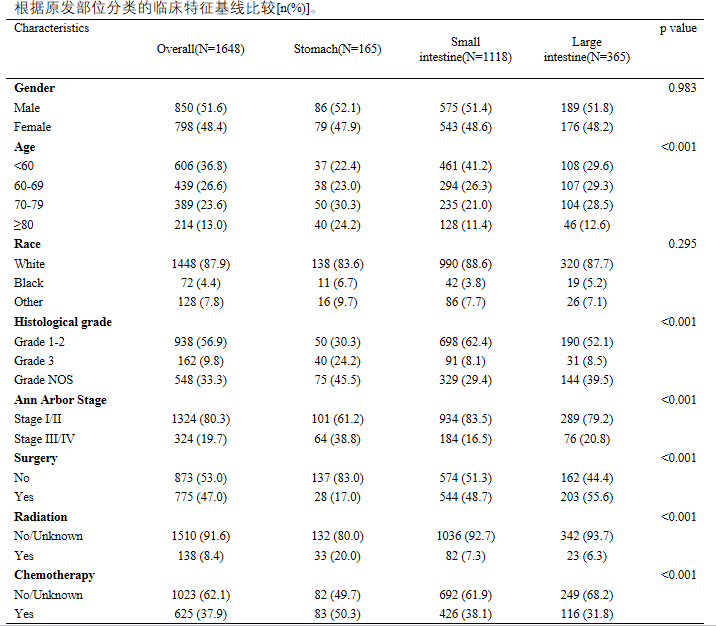The height and width of the screenshot is (626, 716).
Task: Click the 0.983 p value for Gender
Action: coord(682,88)
